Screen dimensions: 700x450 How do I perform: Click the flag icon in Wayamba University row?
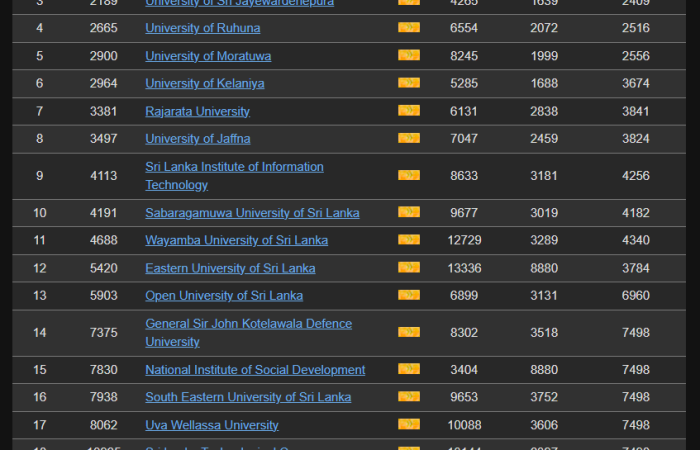(x=408, y=240)
